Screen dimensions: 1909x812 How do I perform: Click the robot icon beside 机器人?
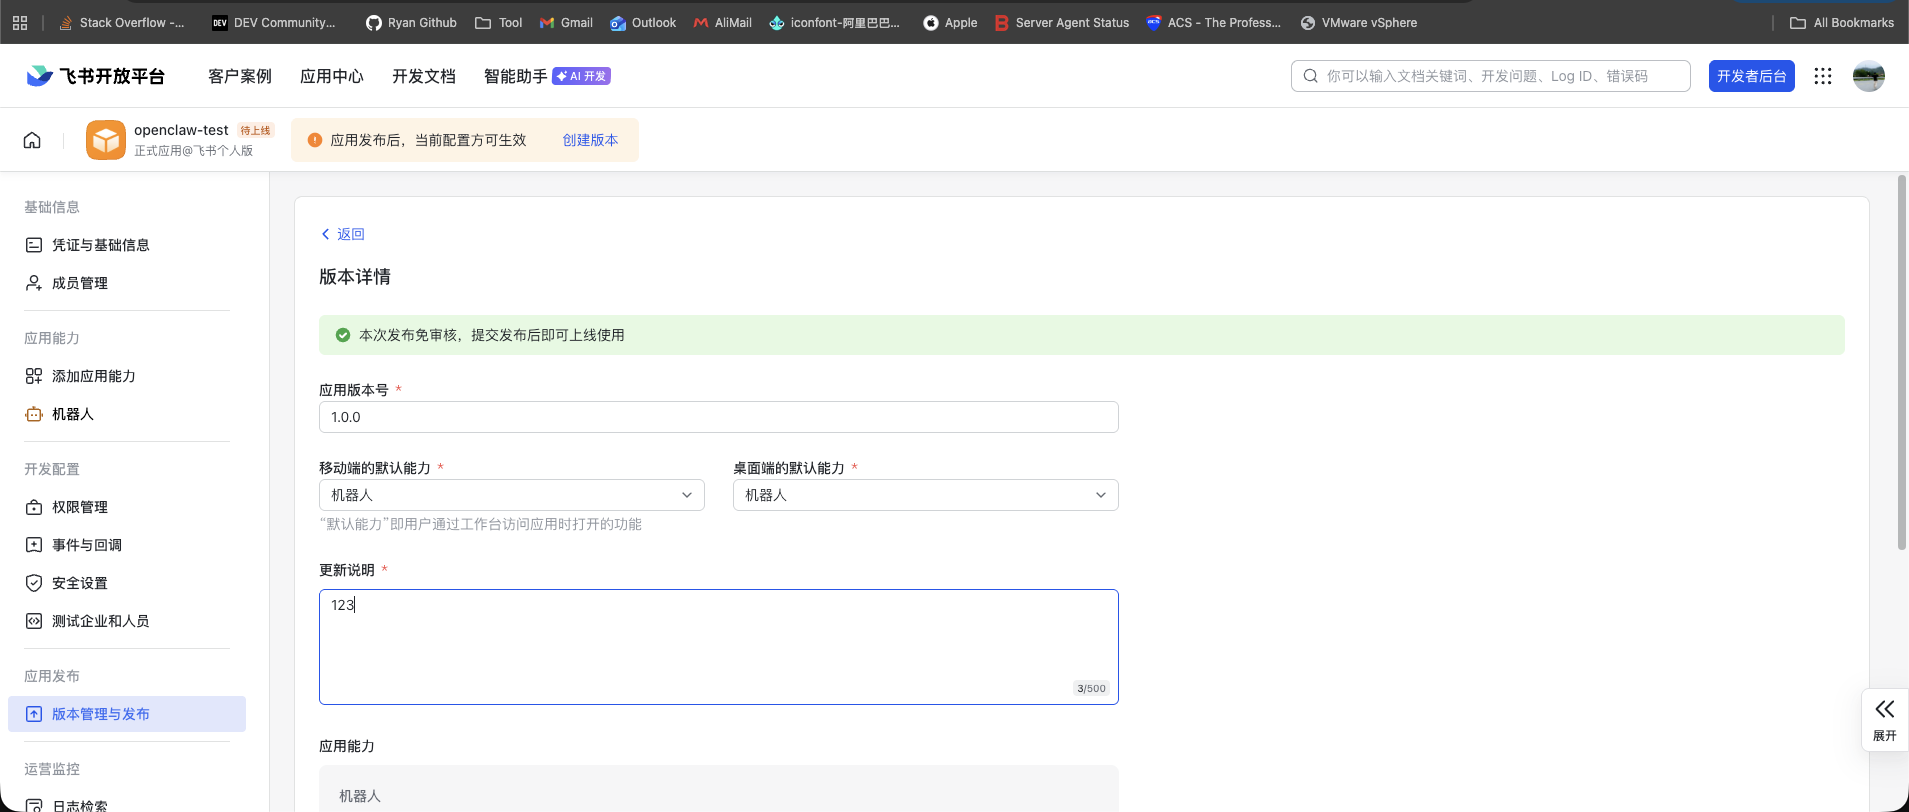click(34, 414)
